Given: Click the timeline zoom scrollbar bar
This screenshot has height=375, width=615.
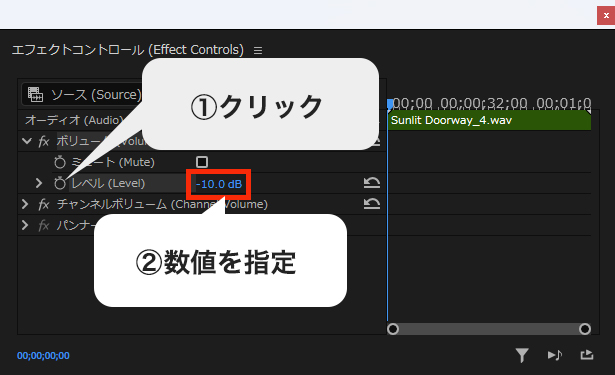Looking at the screenshot, I should (489, 329).
